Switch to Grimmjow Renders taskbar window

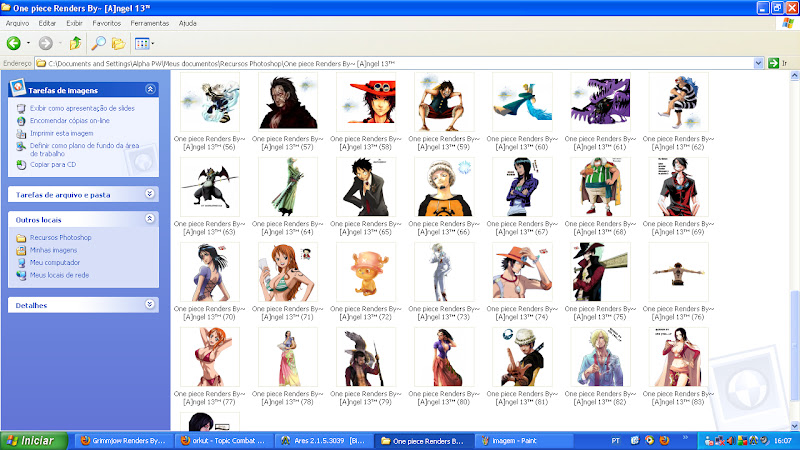(x=123, y=441)
